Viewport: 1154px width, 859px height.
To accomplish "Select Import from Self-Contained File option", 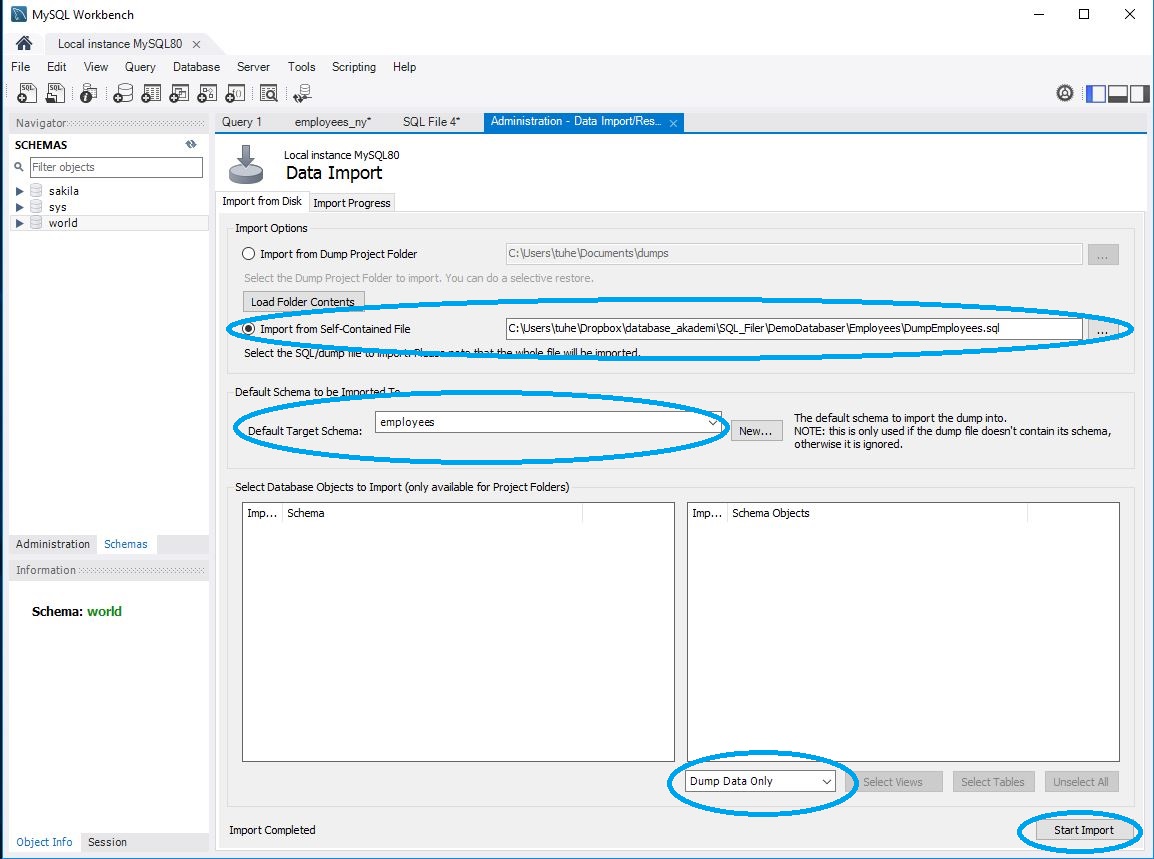I will pos(249,329).
